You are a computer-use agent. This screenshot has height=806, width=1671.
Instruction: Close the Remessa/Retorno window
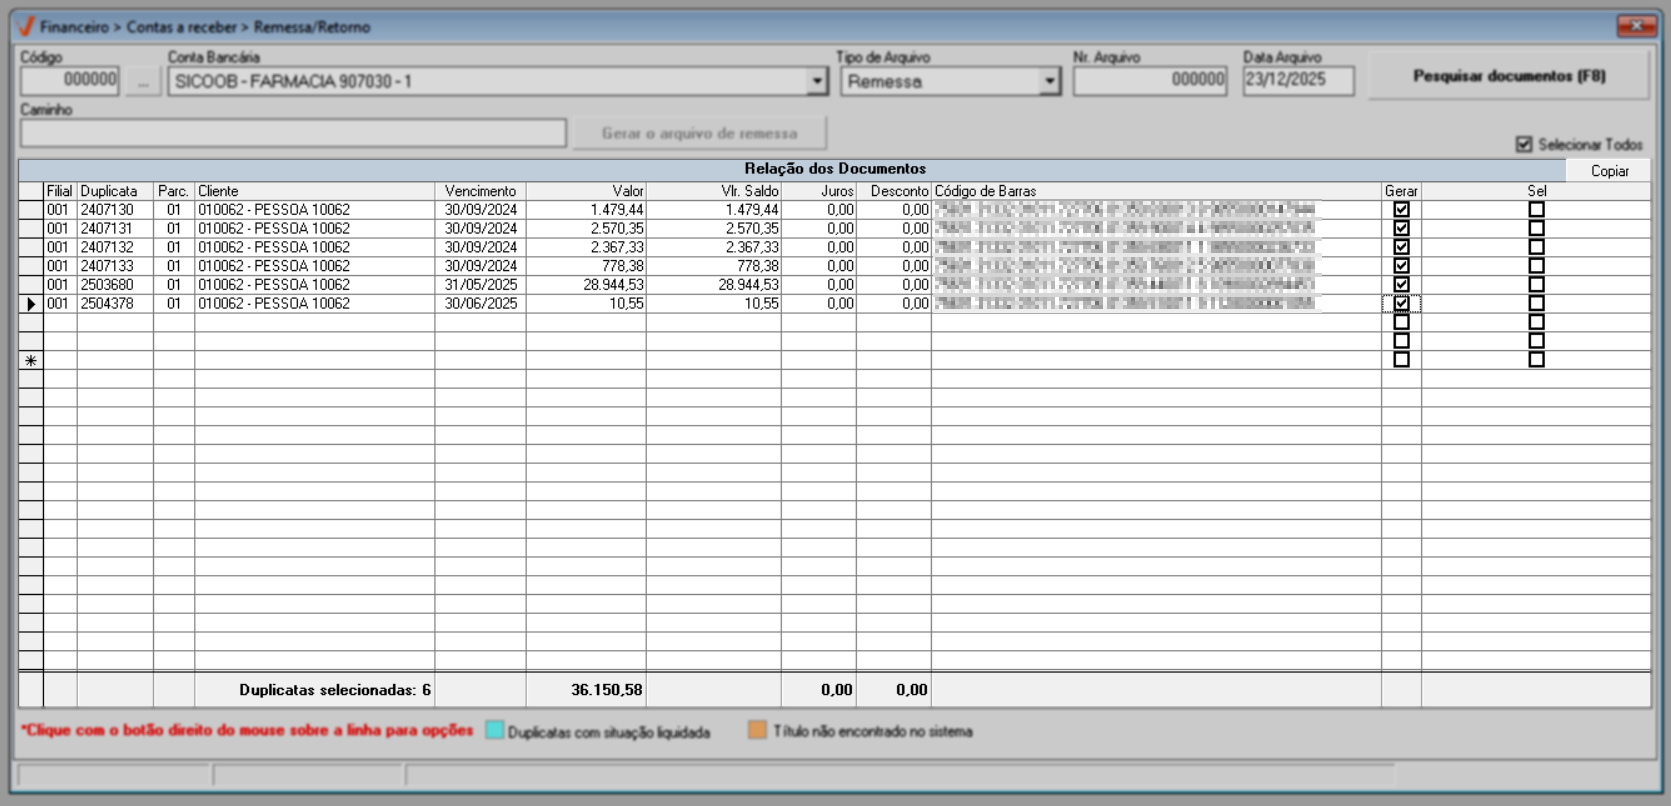coord(1636,26)
